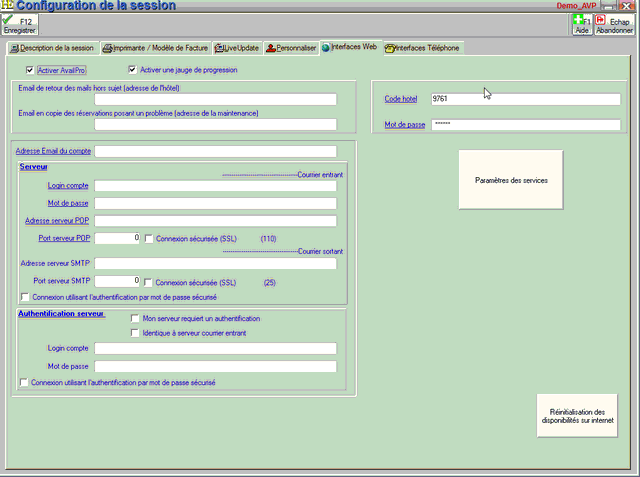Click the Paramètres des services button

click(x=510, y=179)
